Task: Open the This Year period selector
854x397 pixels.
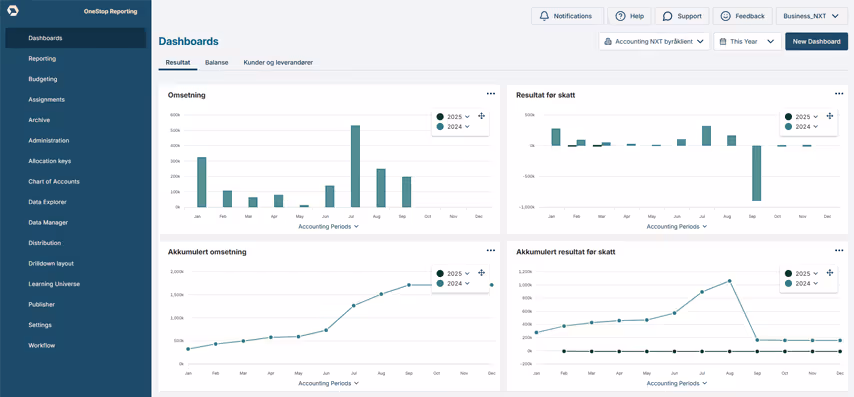Action: [748, 41]
